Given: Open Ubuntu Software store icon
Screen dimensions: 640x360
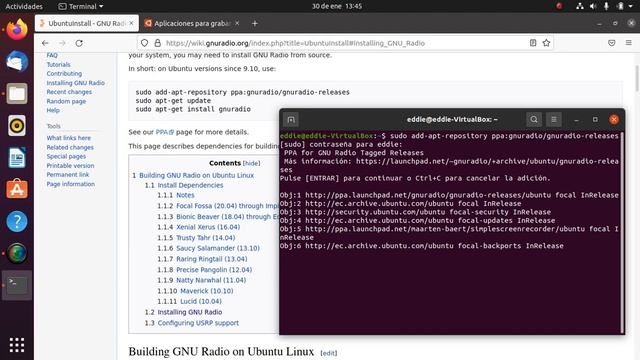Looking at the screenshot, I should 17,189.
